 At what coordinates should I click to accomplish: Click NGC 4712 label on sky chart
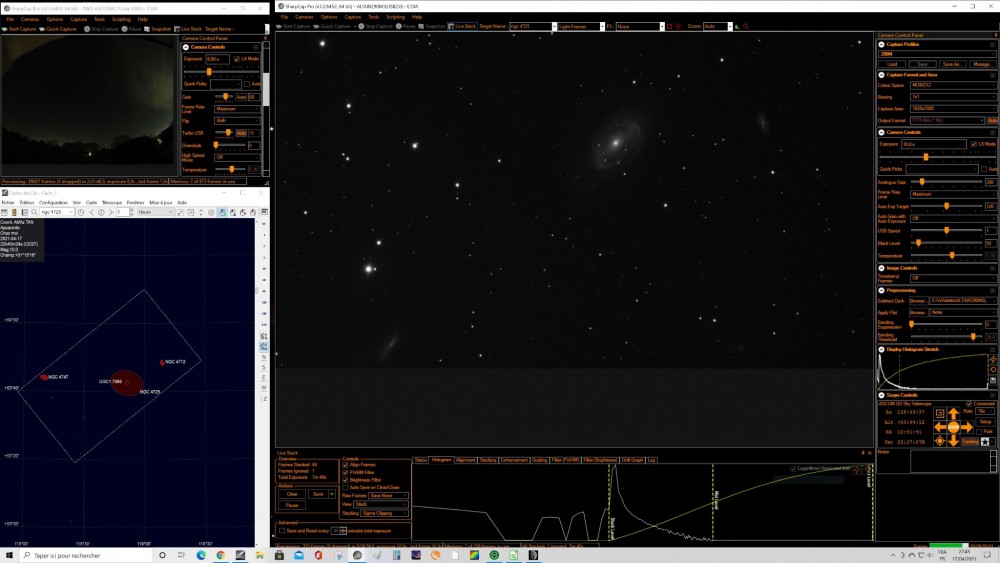click(175, 362)
